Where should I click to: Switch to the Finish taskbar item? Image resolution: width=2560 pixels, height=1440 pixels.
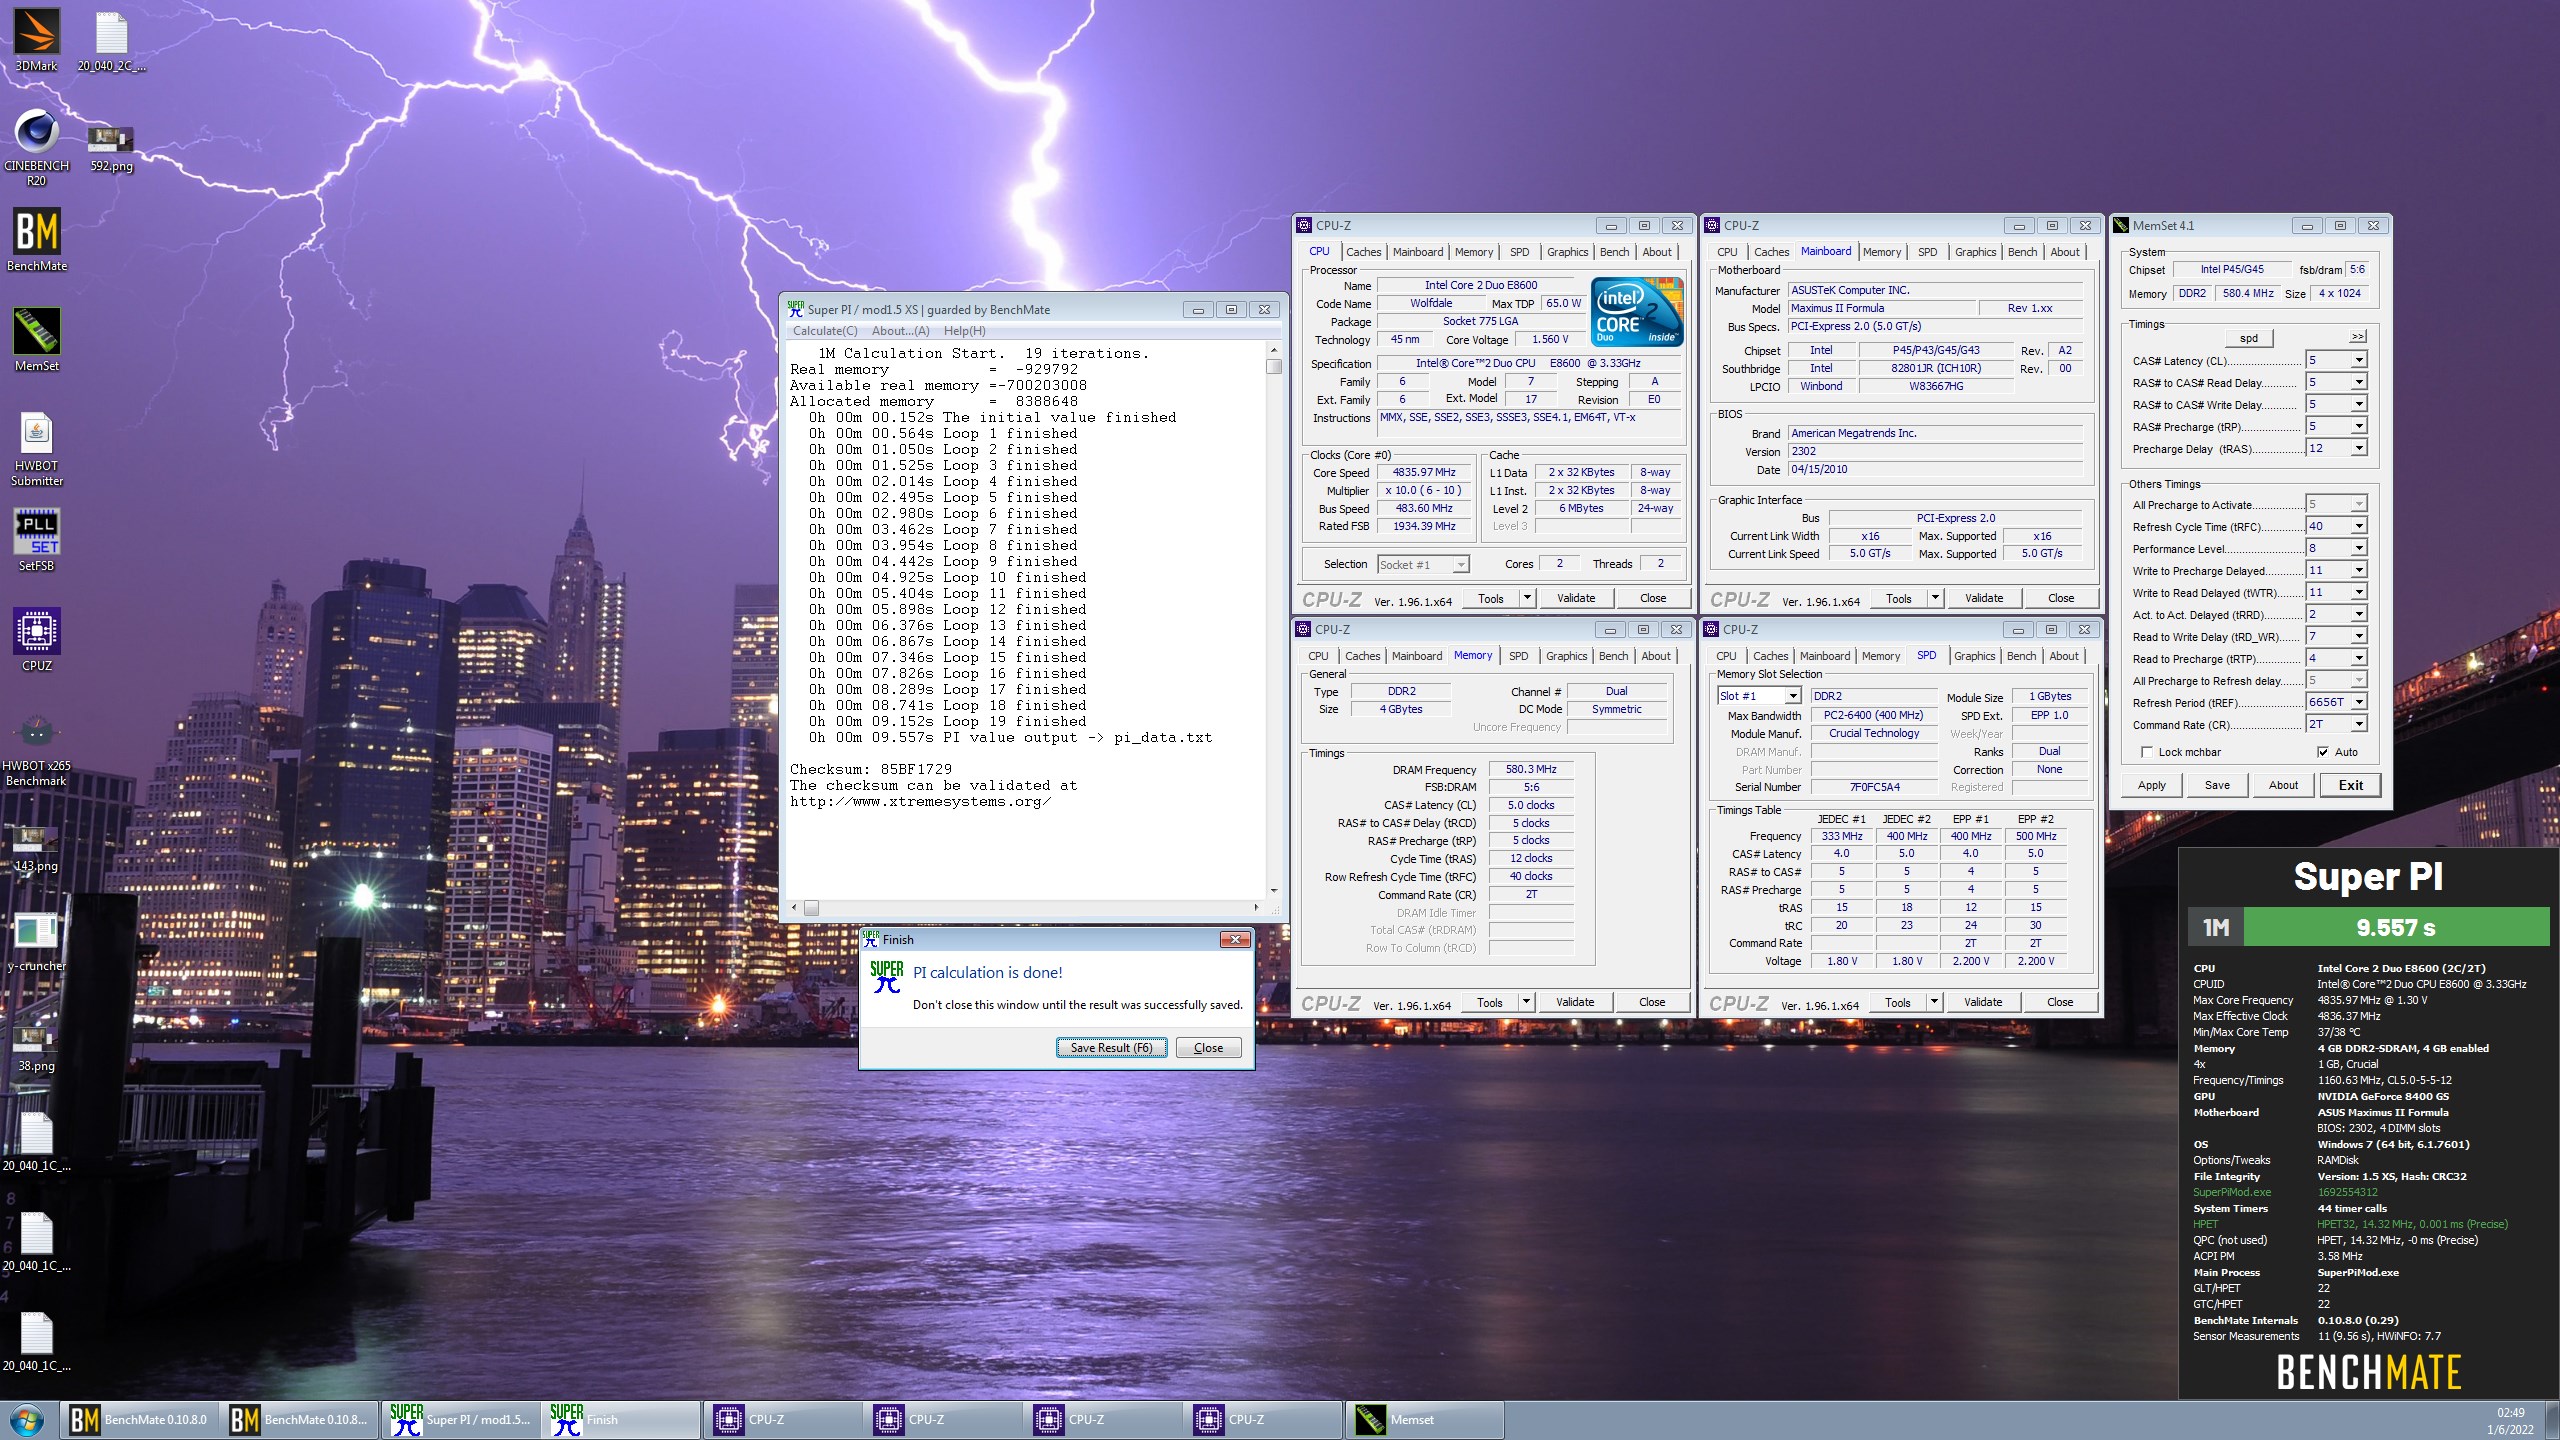tap(622, 1419)
